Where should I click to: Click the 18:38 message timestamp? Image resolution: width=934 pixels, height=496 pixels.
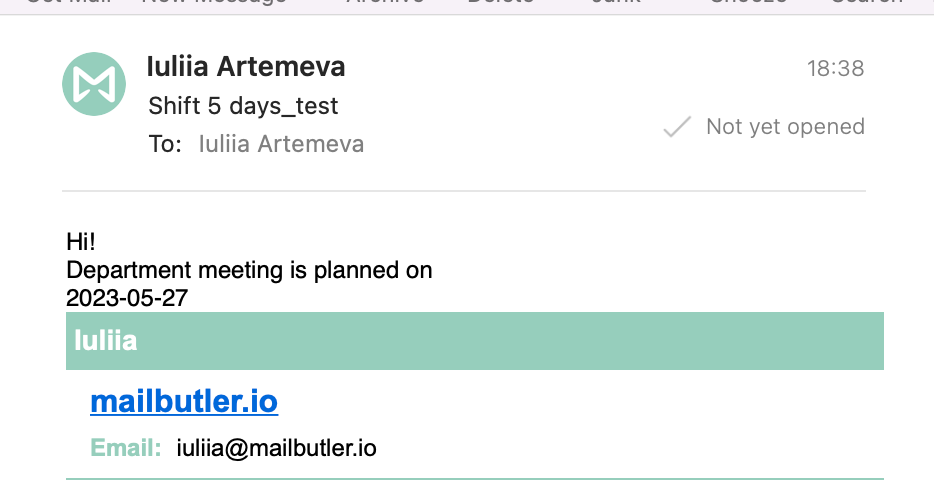[x=835, y=68]
